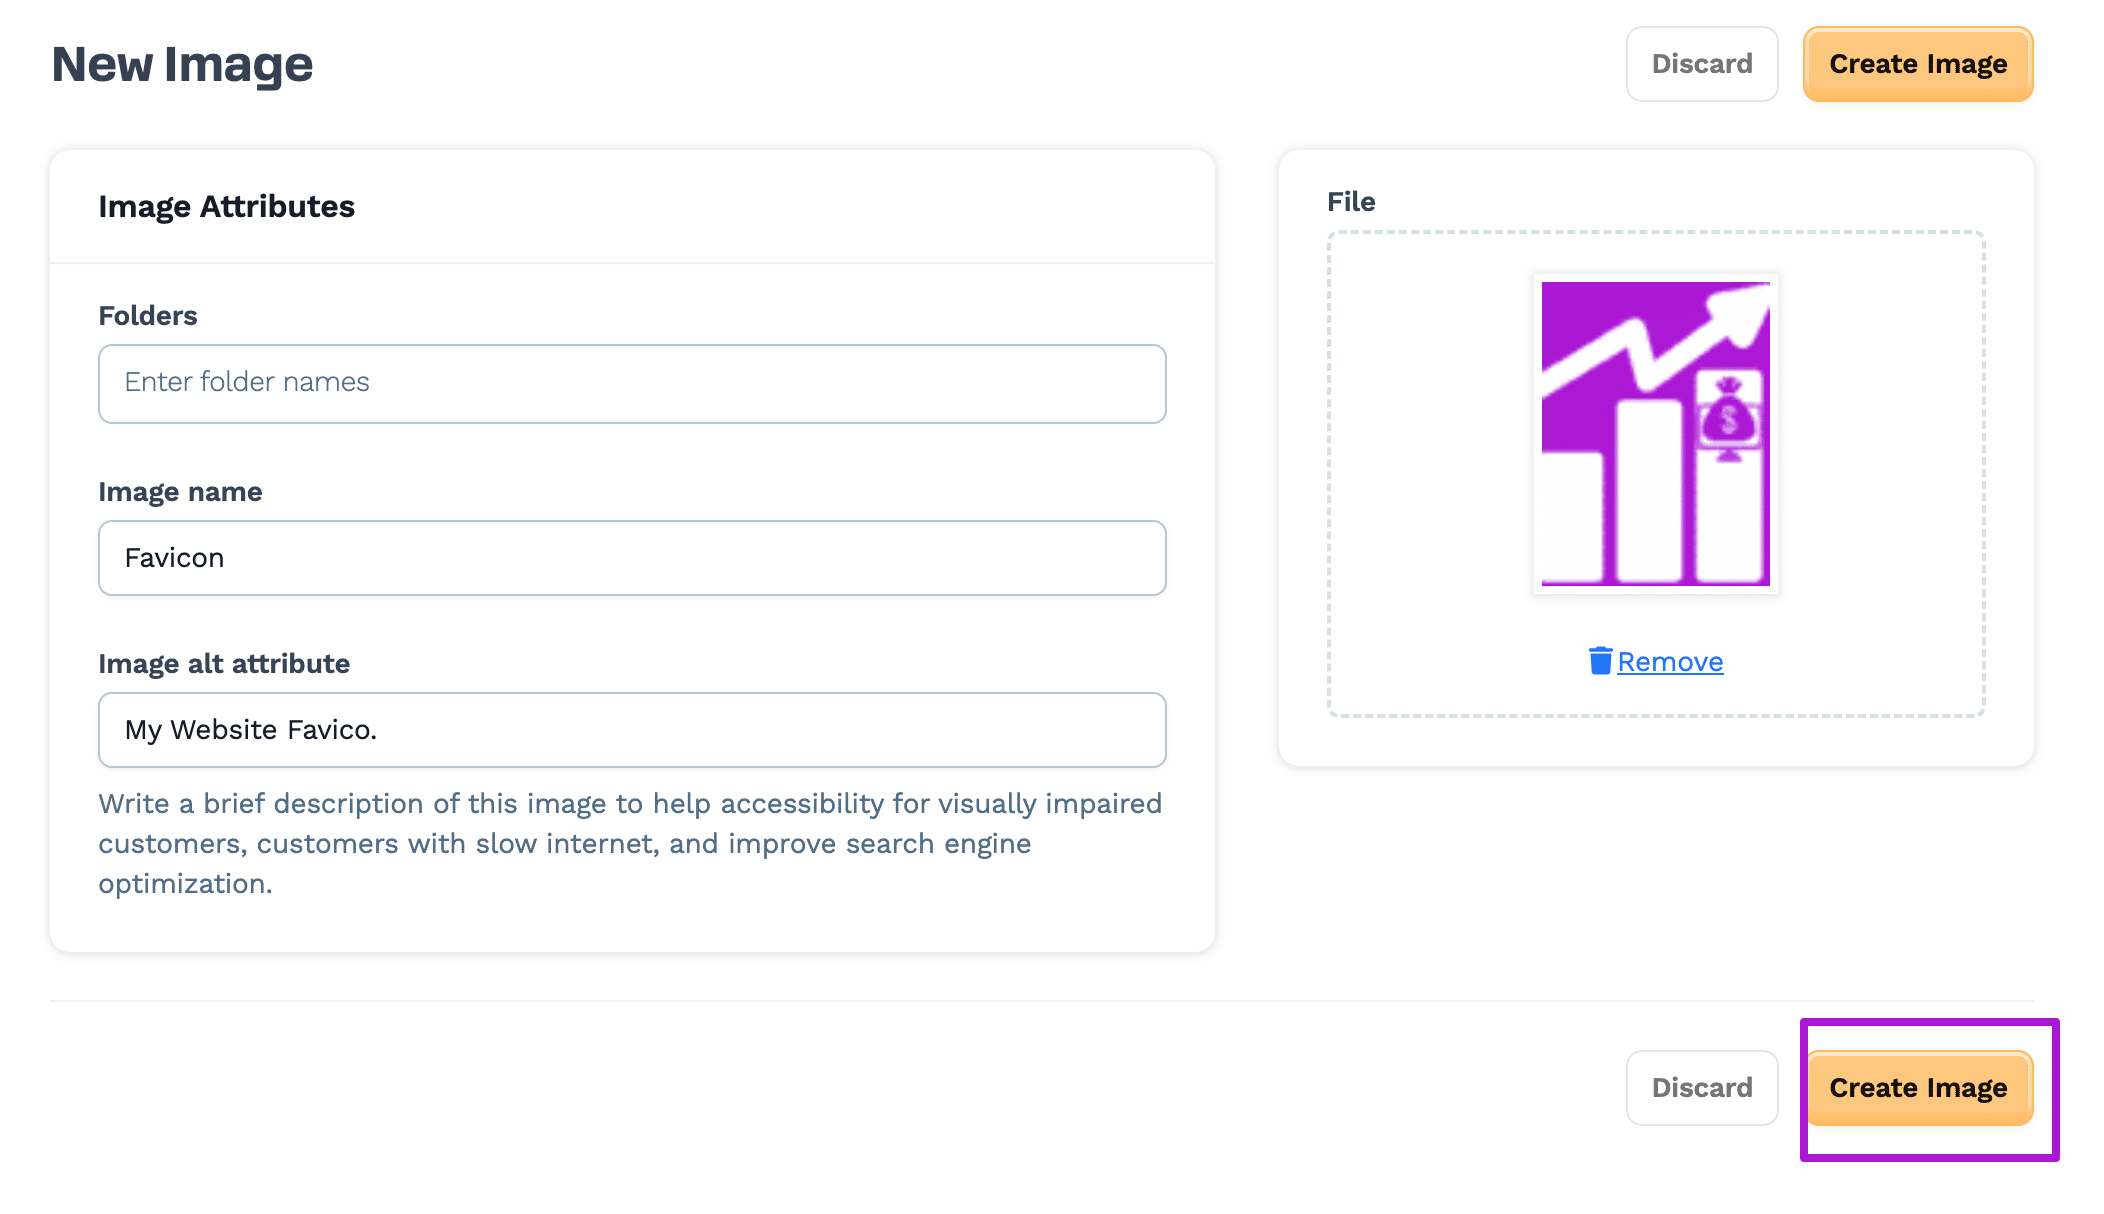Select the trash icon beside Remove

click(x=1602, y=661)
